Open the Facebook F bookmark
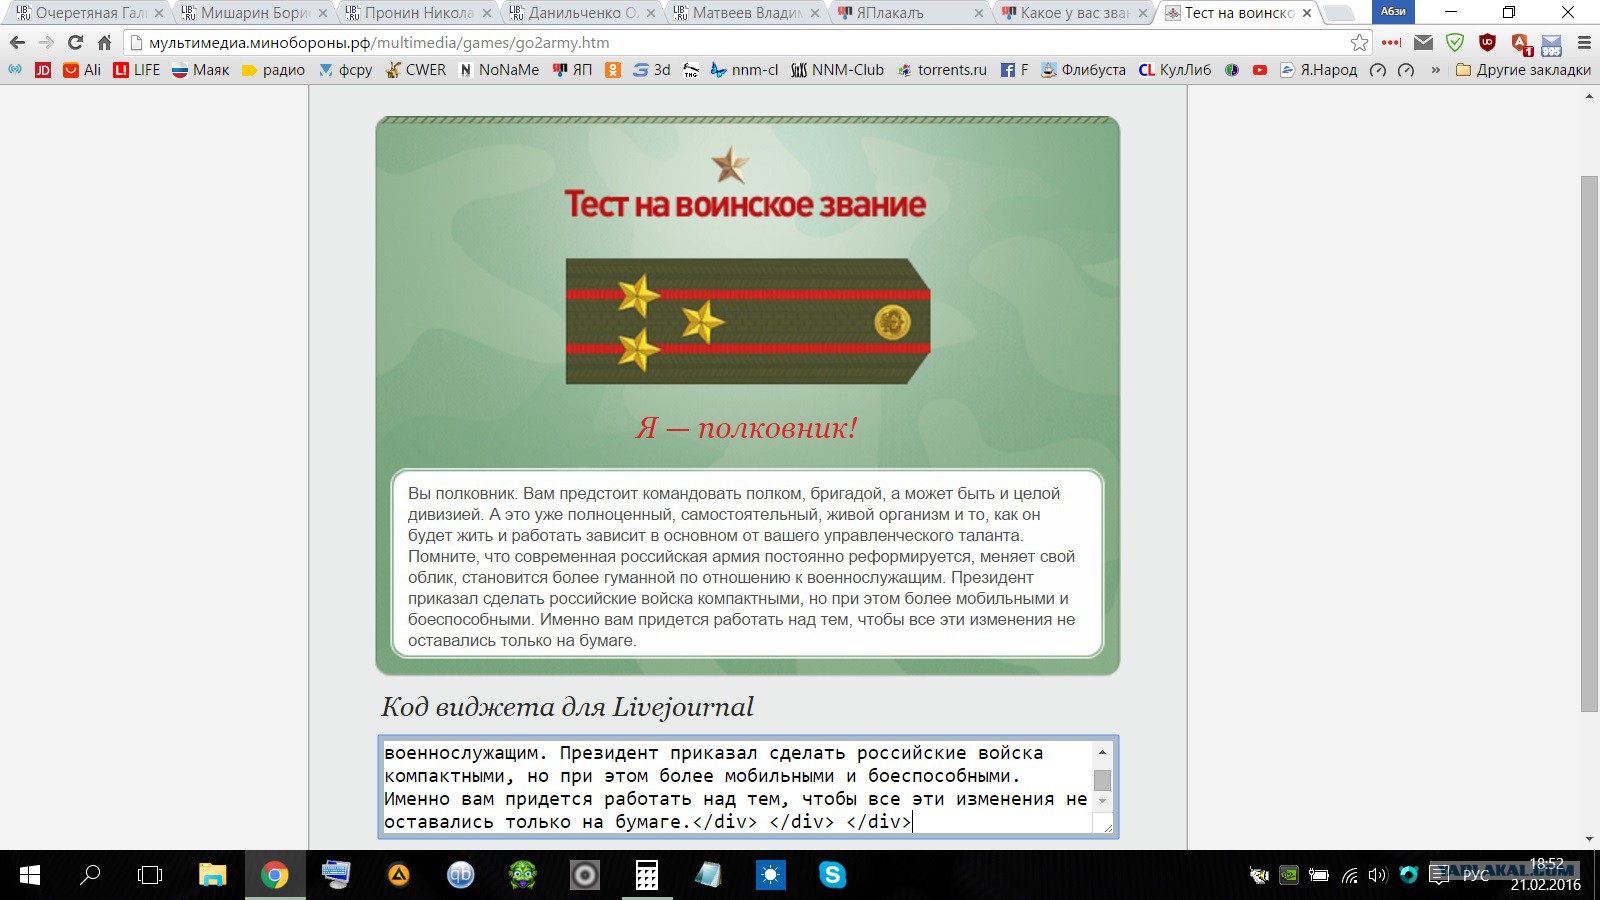Screen dimensions: 1600x900 pyautogui.click(x=1014, y=70)
